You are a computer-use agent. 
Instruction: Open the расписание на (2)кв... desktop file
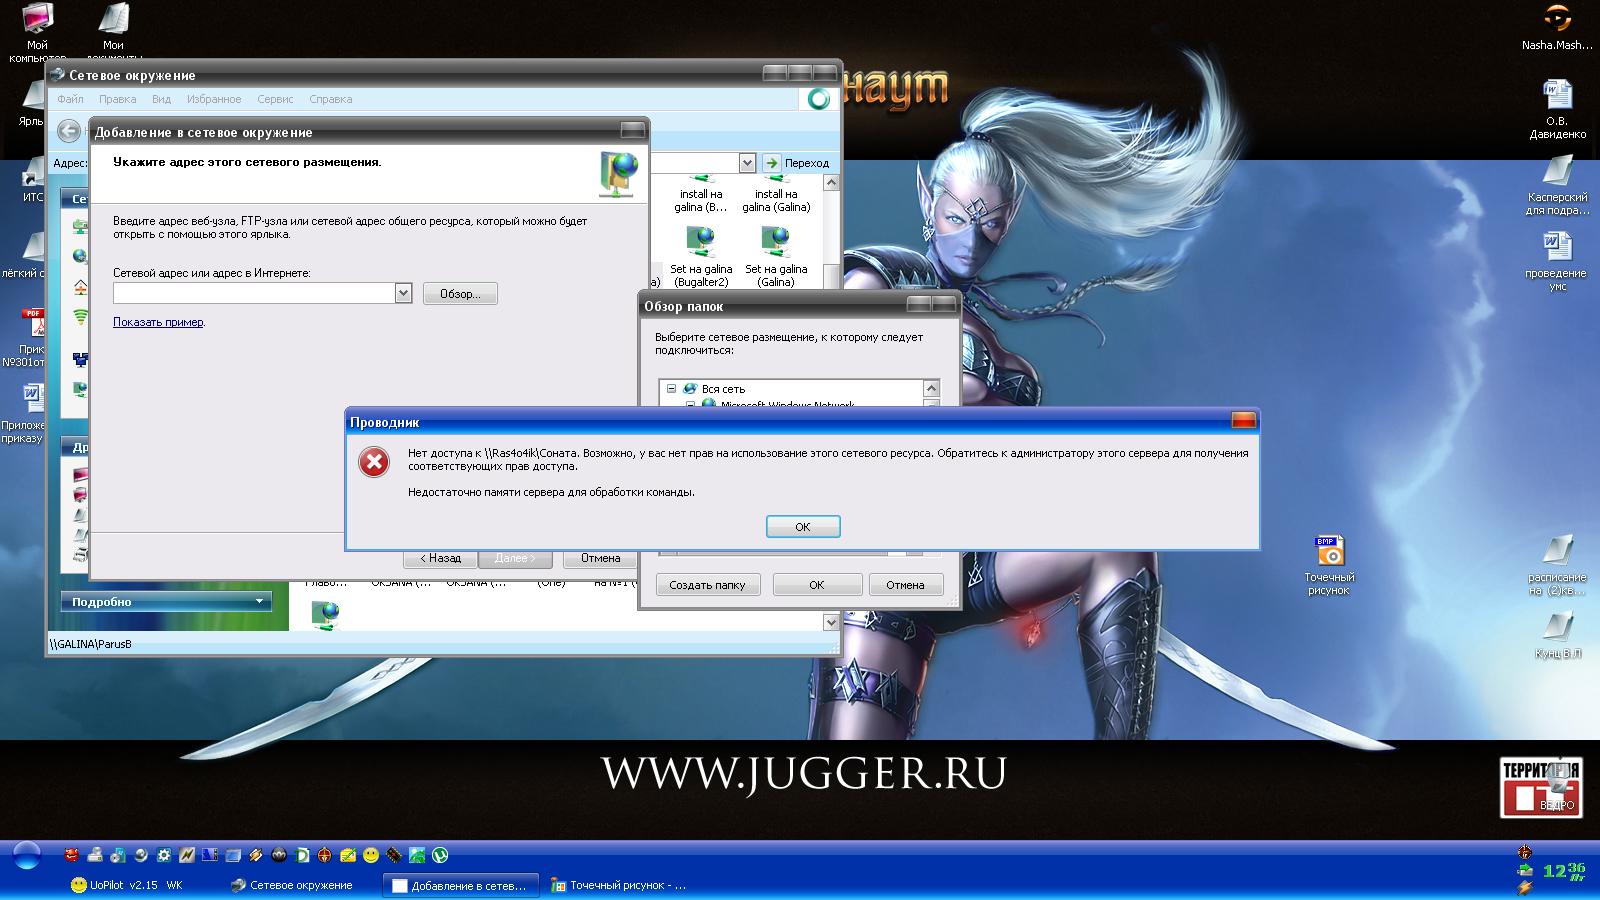[x=1557, y=566]
